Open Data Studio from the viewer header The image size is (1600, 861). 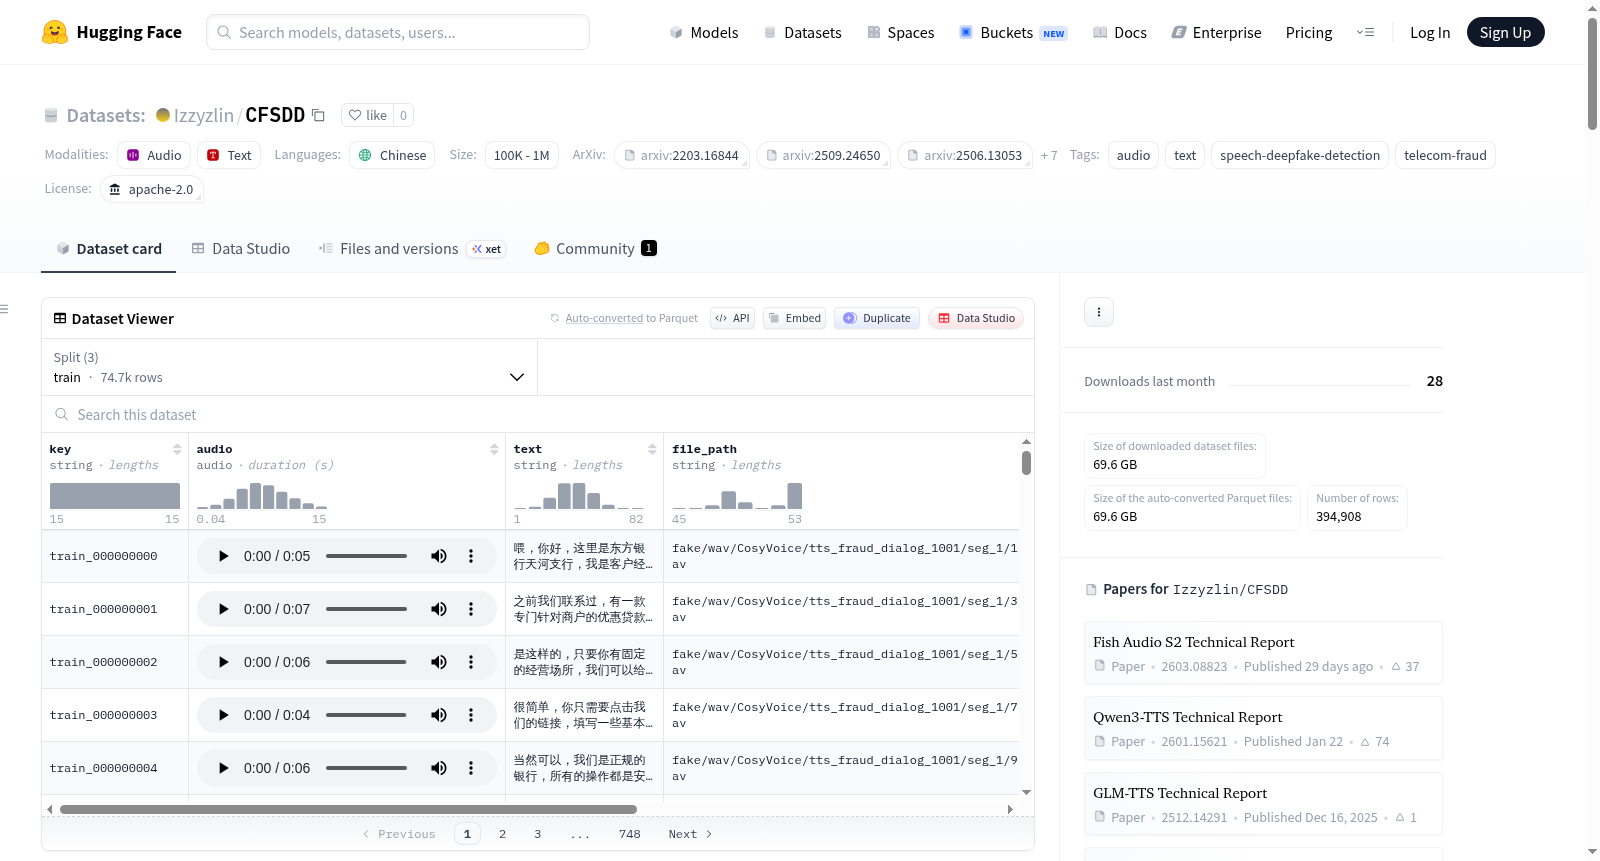coord(976,318)
